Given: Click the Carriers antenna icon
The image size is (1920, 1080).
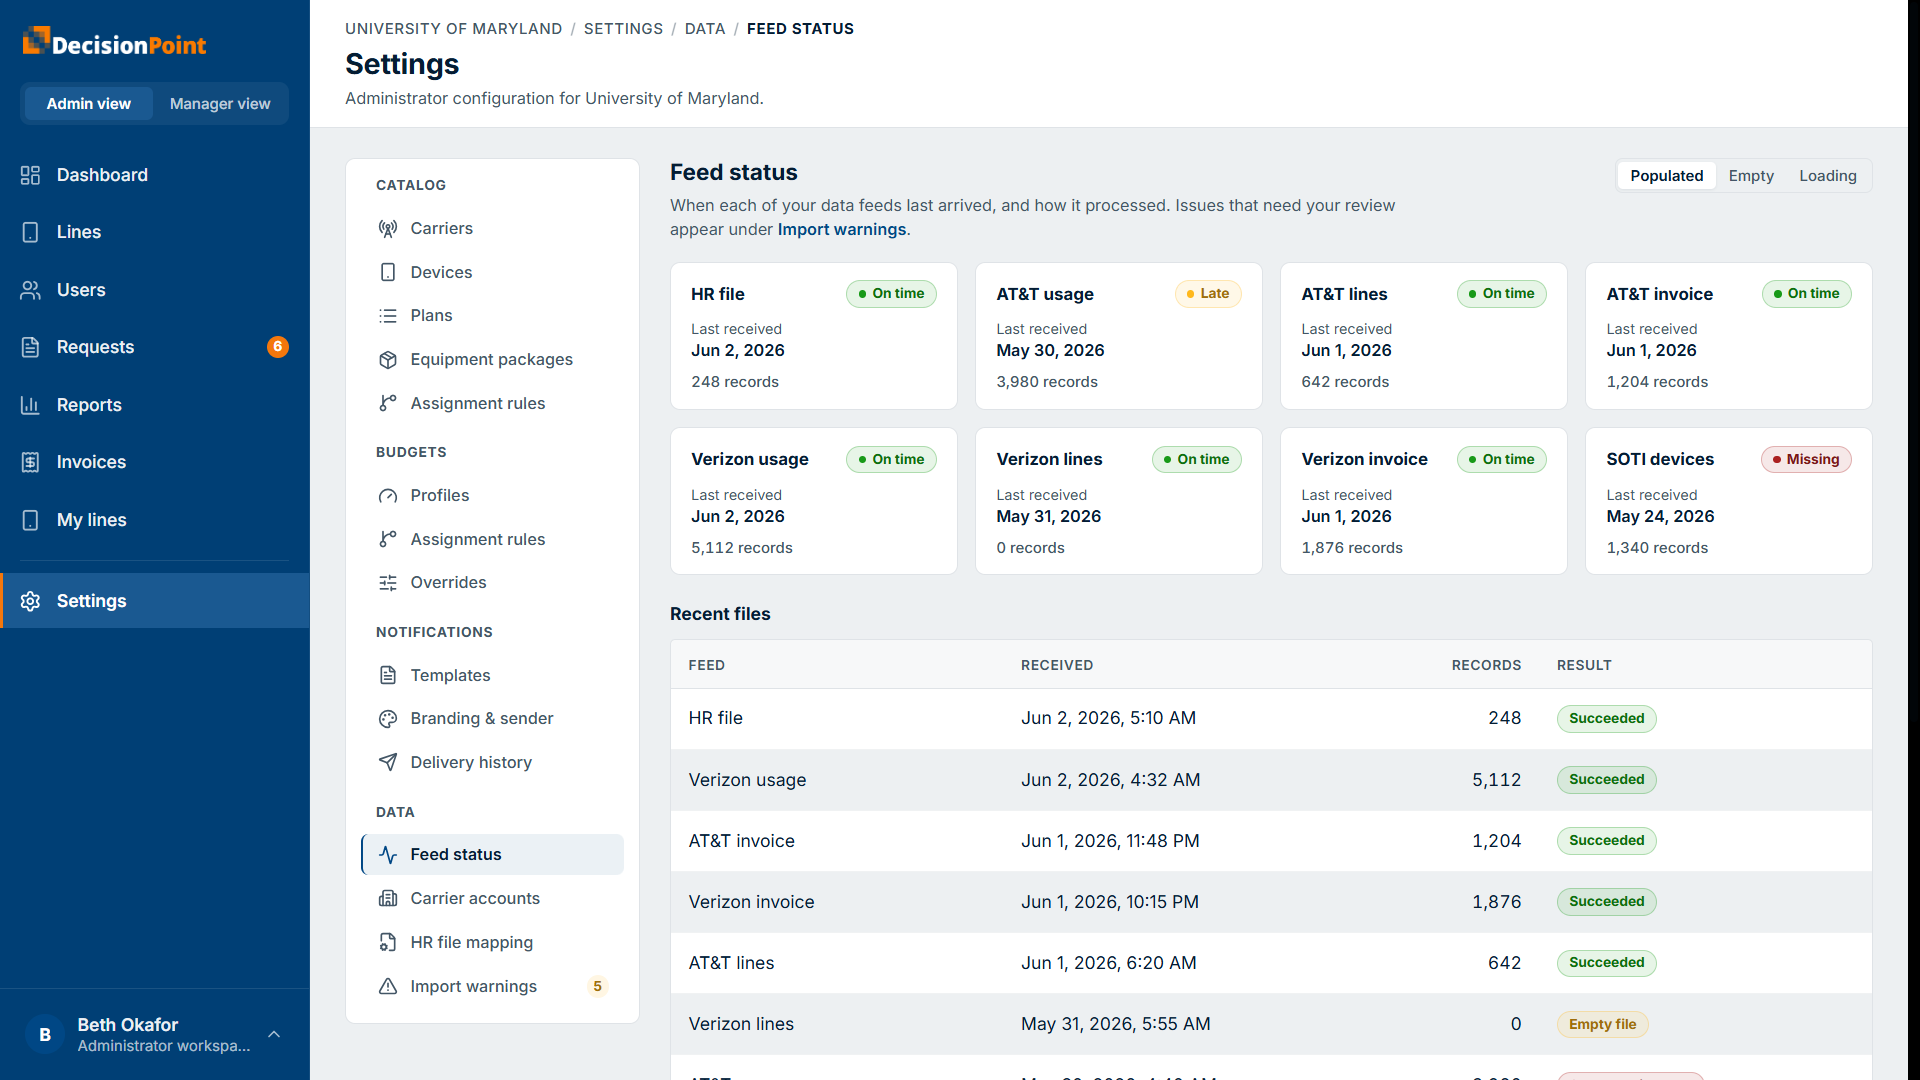Looking at the screenshot, I should [388, 228].
